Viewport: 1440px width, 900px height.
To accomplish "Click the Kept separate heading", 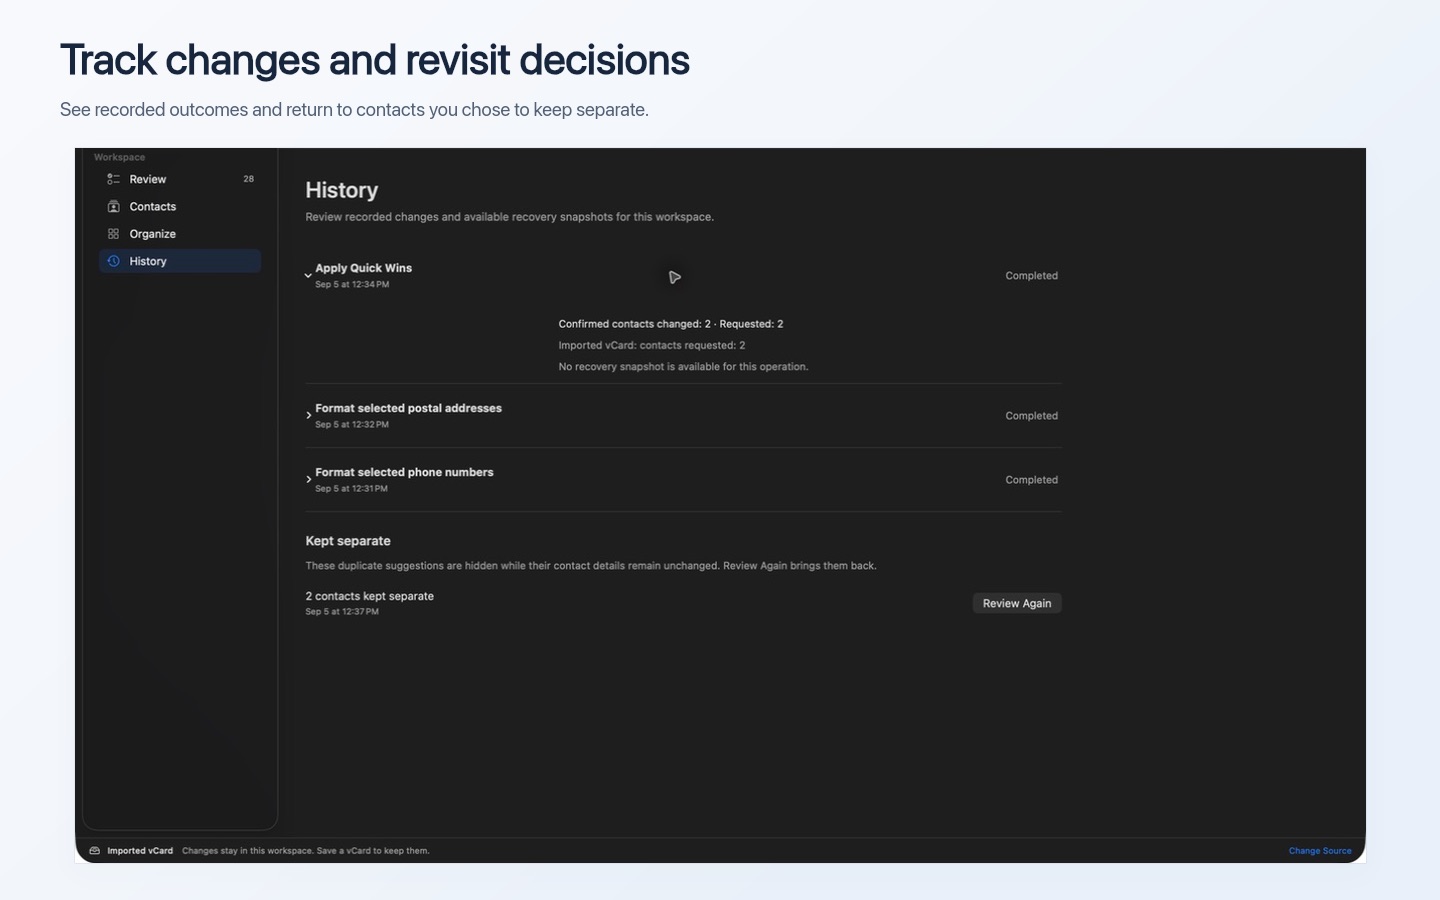I will [x=348, y=541].
